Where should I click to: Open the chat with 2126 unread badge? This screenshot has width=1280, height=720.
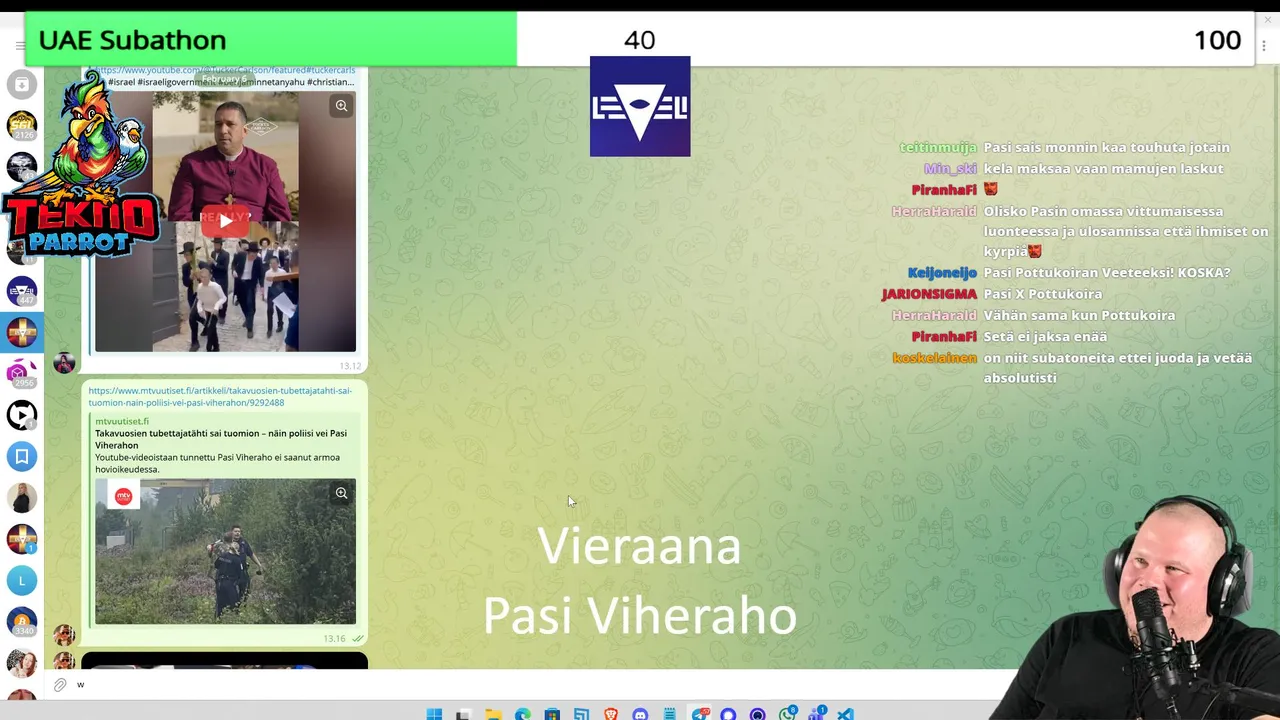tap(22, 126)
